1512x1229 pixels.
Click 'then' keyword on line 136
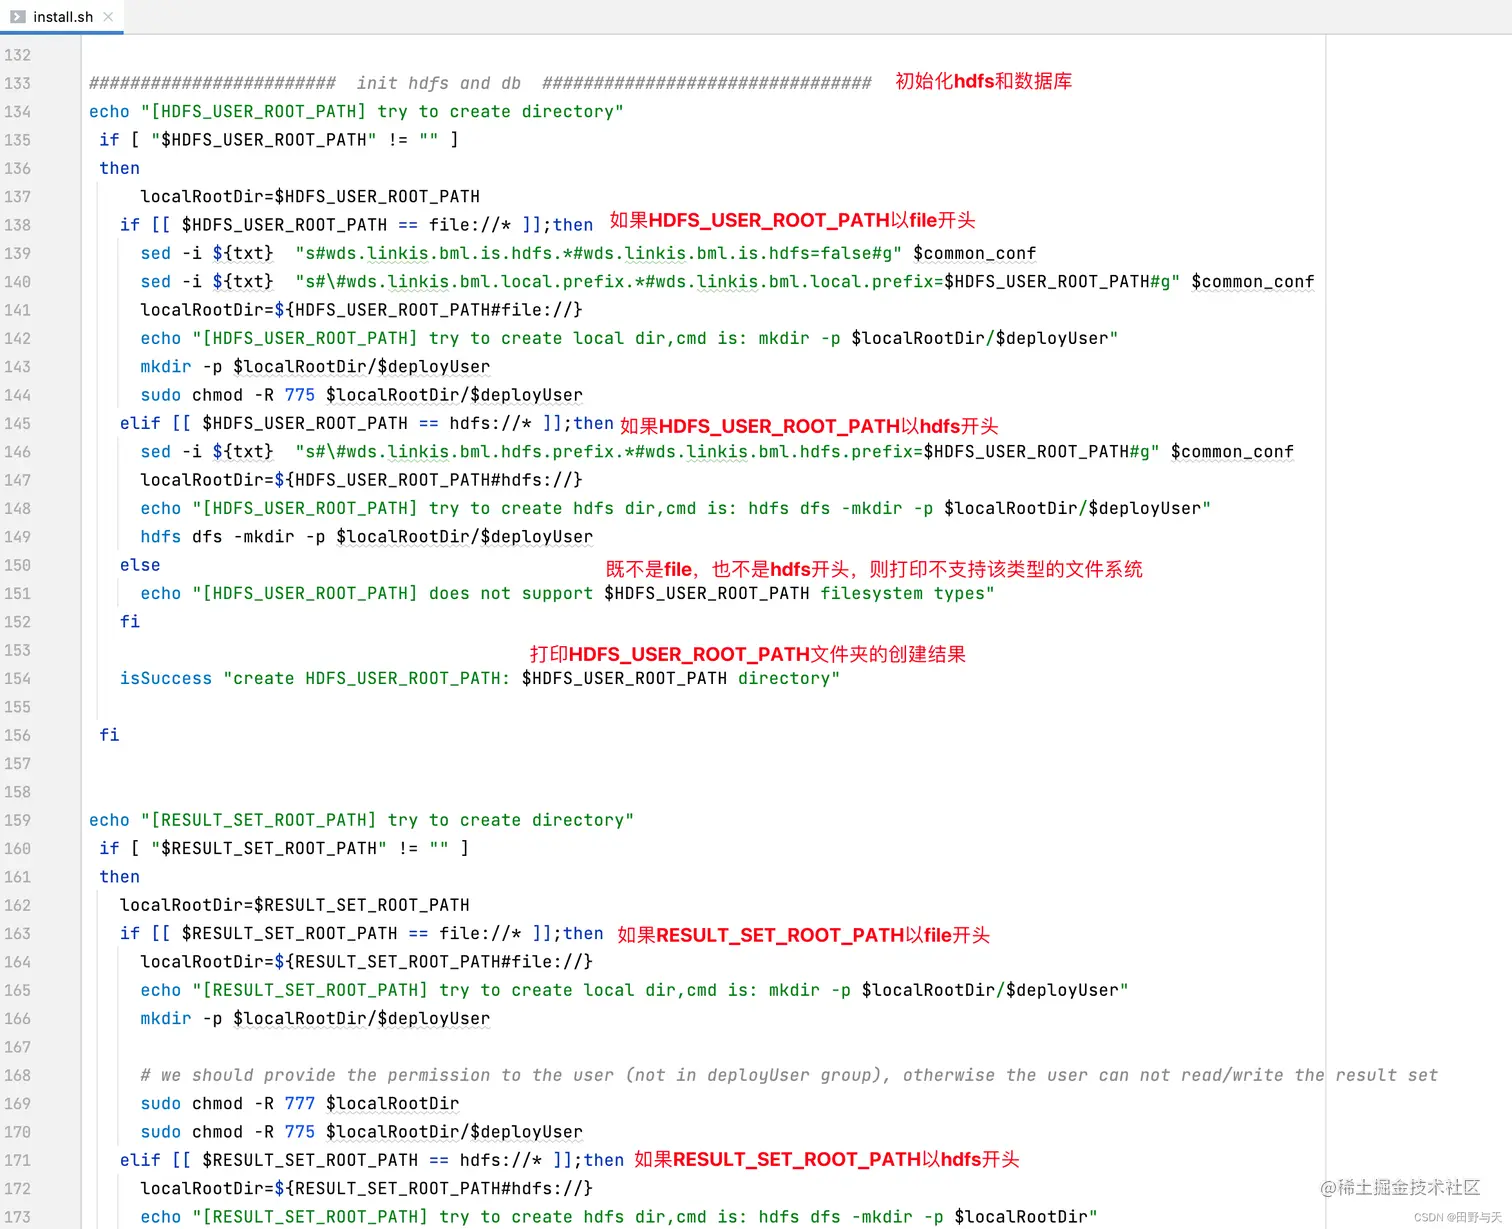[x=119, y=168]
